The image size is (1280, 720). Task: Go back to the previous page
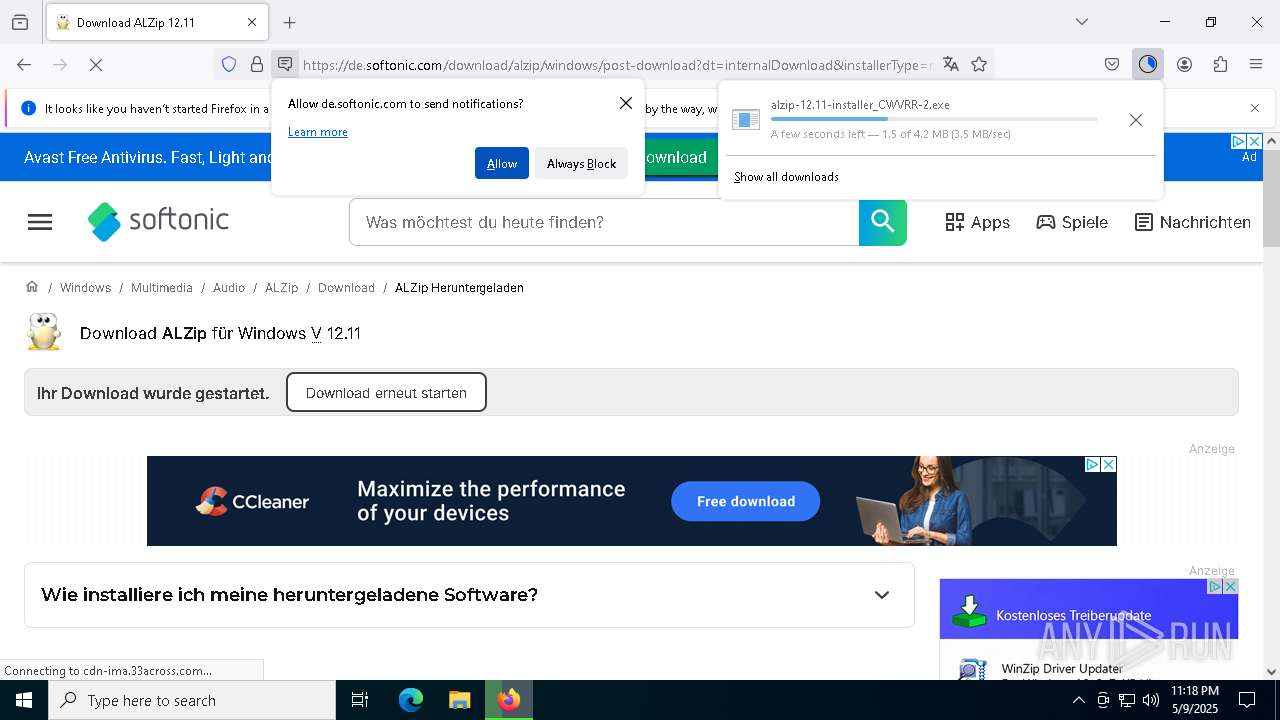[24, 65]
